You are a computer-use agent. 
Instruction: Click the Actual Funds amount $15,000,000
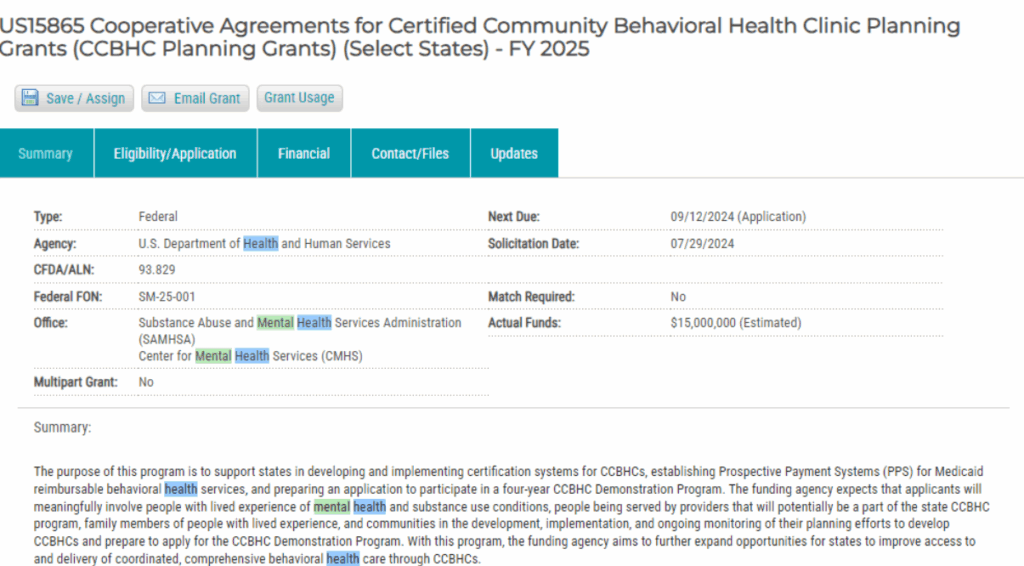point(736,323)
